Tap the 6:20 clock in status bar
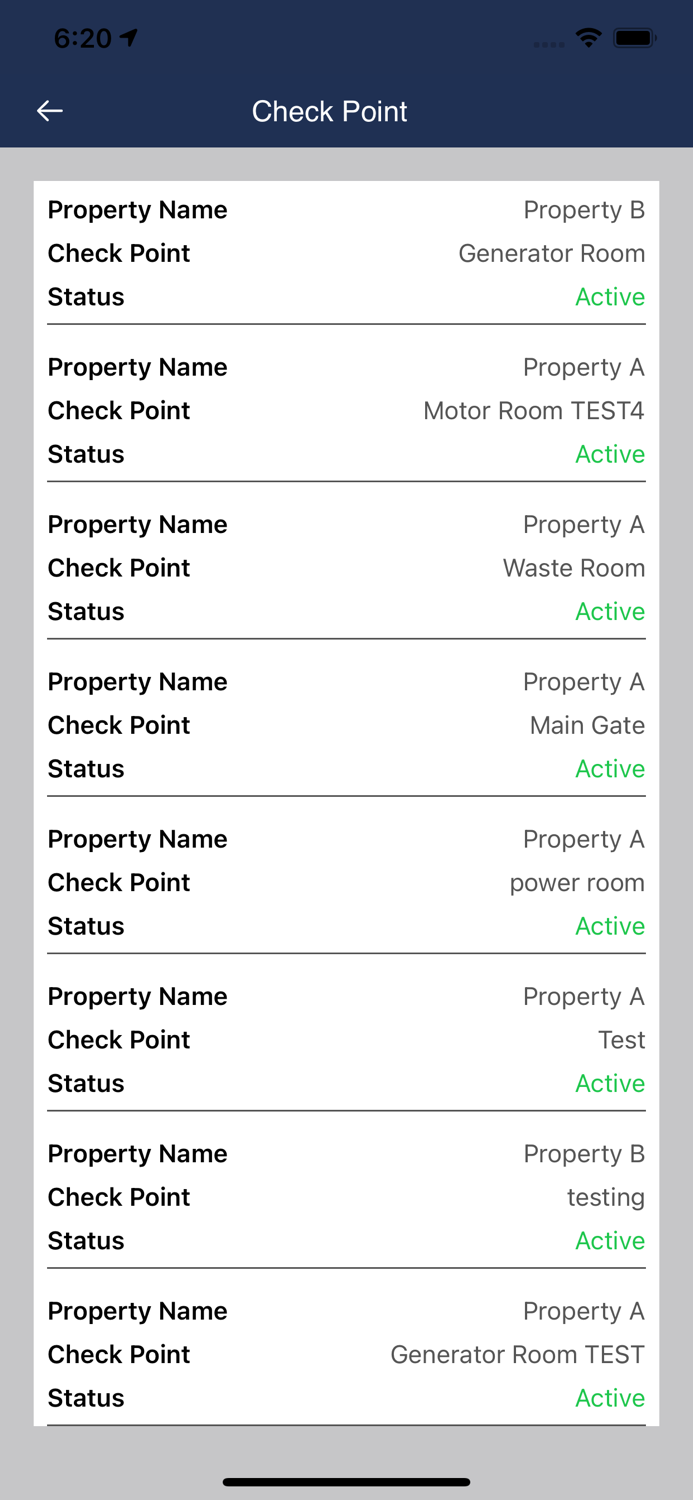 (82, 38)
